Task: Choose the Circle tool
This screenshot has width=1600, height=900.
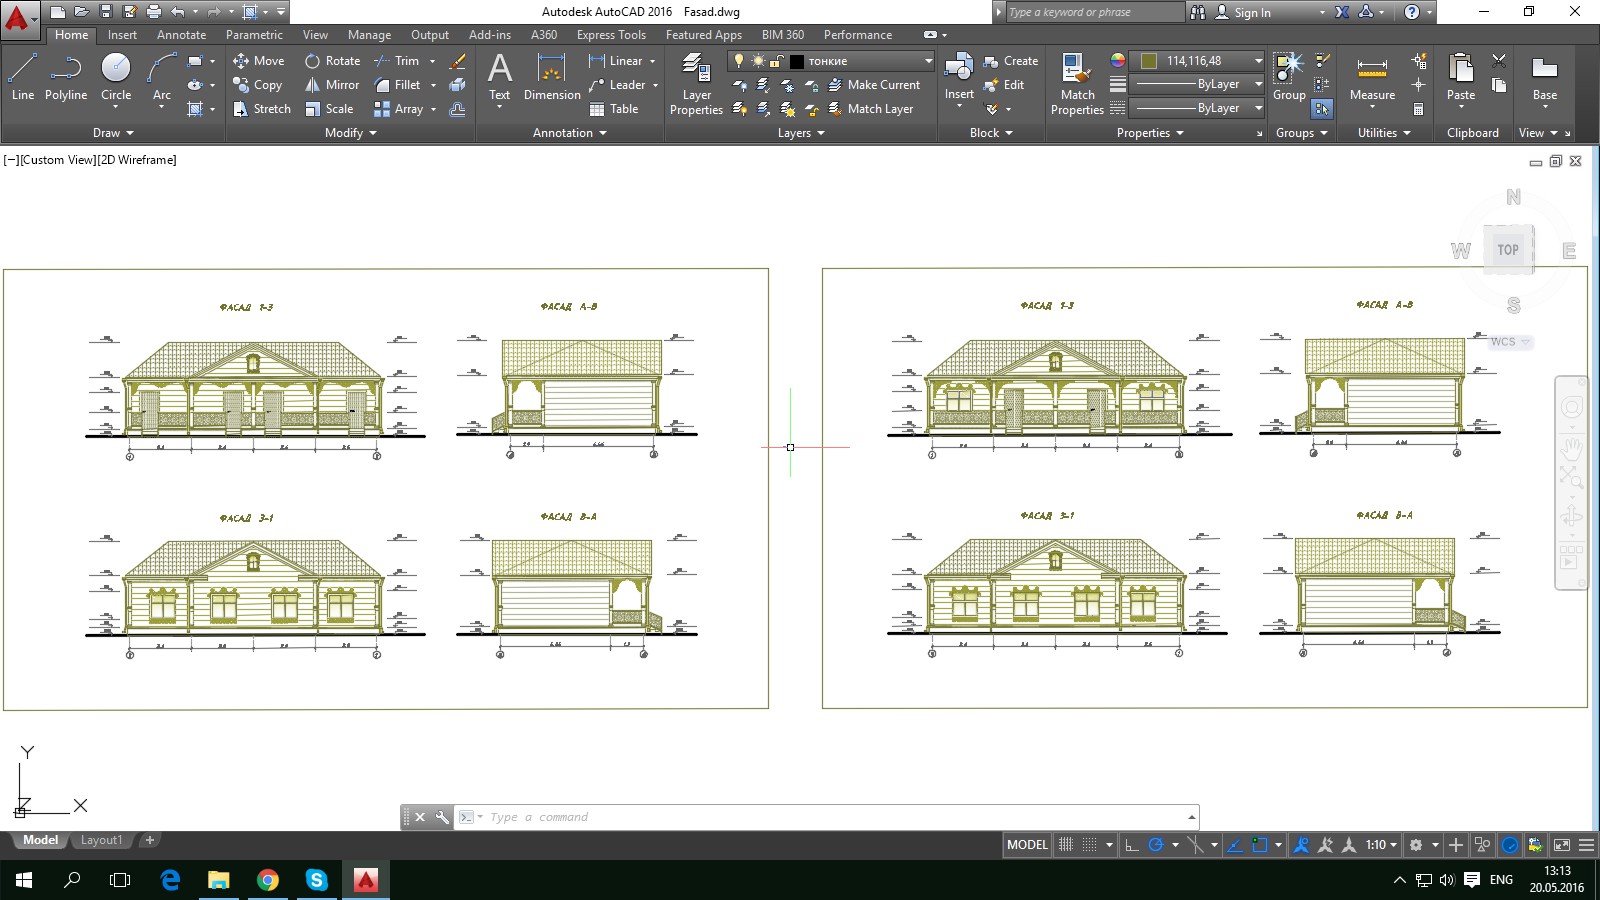Action: (x=116, y=78)
